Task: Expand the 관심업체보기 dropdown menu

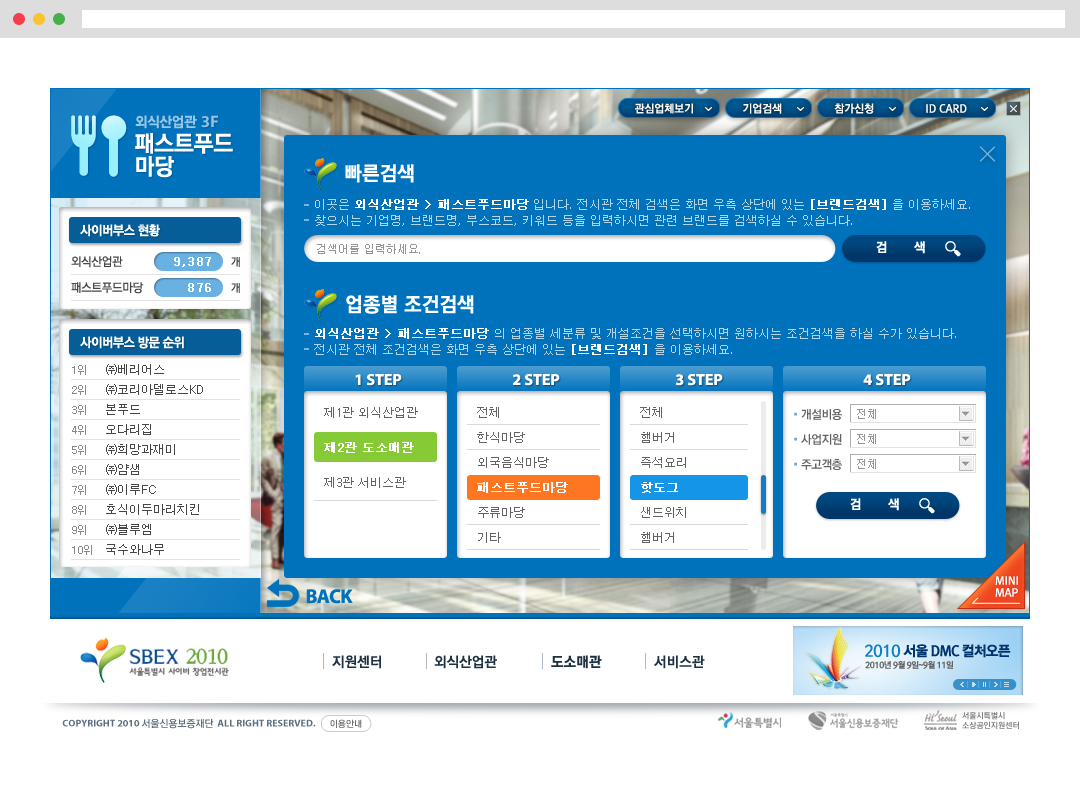Action: click(x=669, y=108)
